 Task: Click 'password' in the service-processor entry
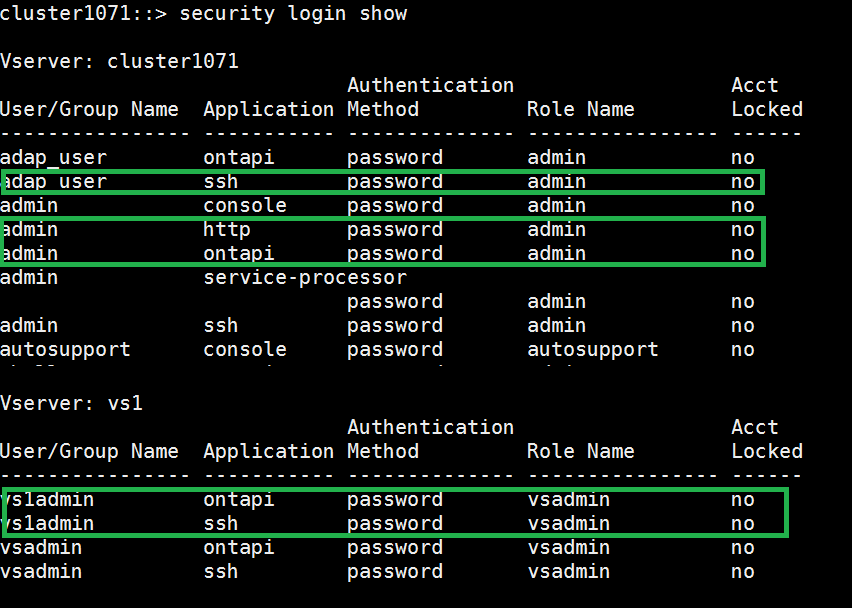click(x=394, y=302)
